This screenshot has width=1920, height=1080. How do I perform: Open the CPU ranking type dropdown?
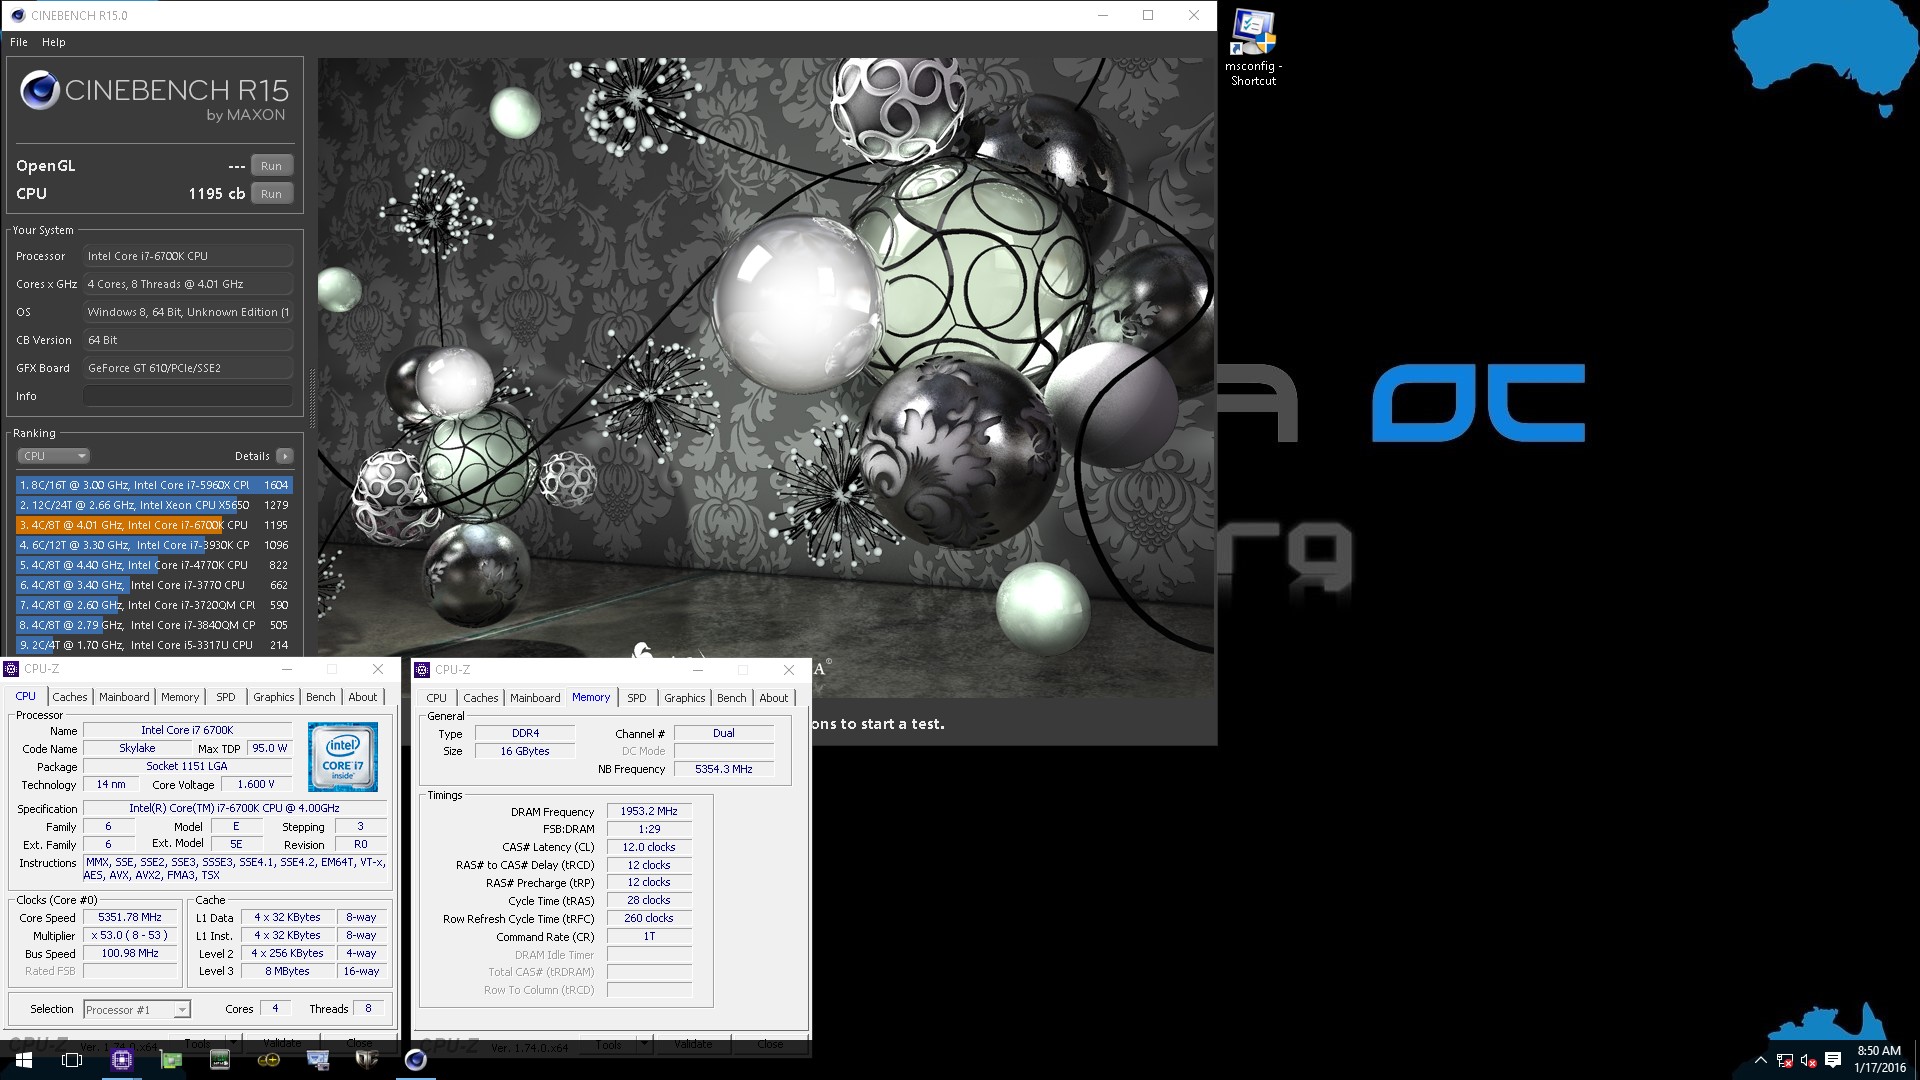[53, 456]
